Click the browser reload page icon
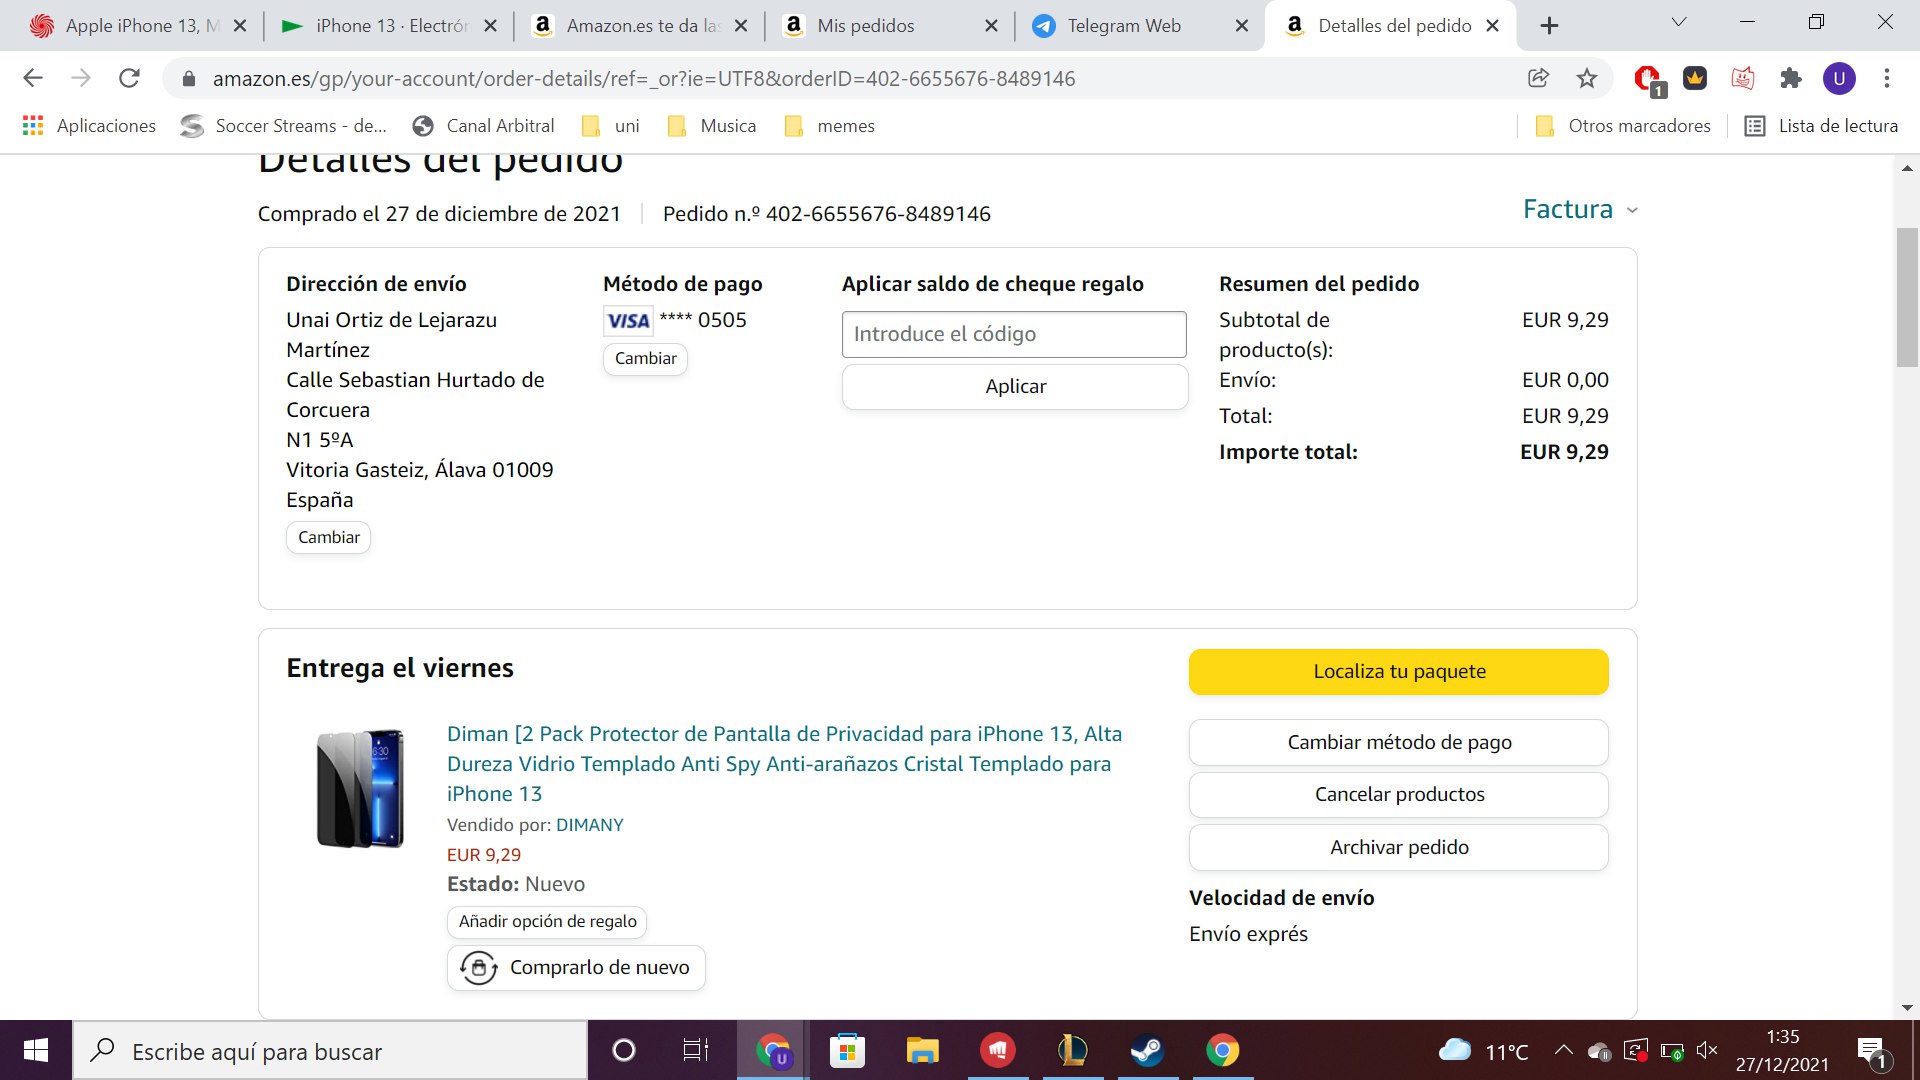This screenshot has height=1080, width=1920. click(129, 78)
